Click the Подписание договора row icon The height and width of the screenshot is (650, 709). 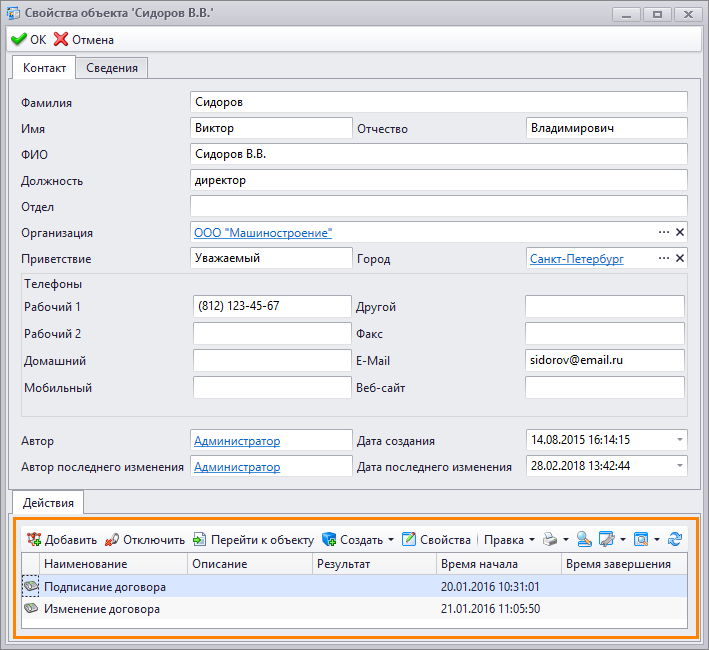pyautogui.click(x=31, y=586)
